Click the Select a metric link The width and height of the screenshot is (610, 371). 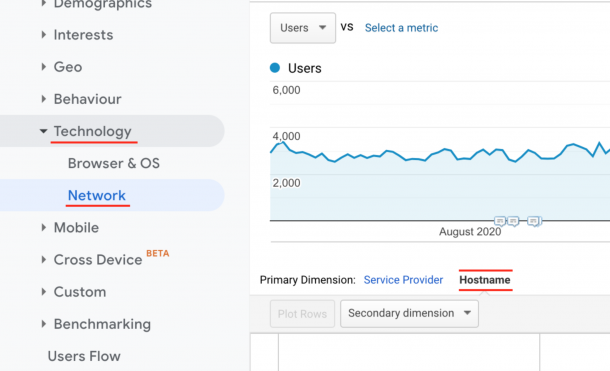(x=401, y=28)
